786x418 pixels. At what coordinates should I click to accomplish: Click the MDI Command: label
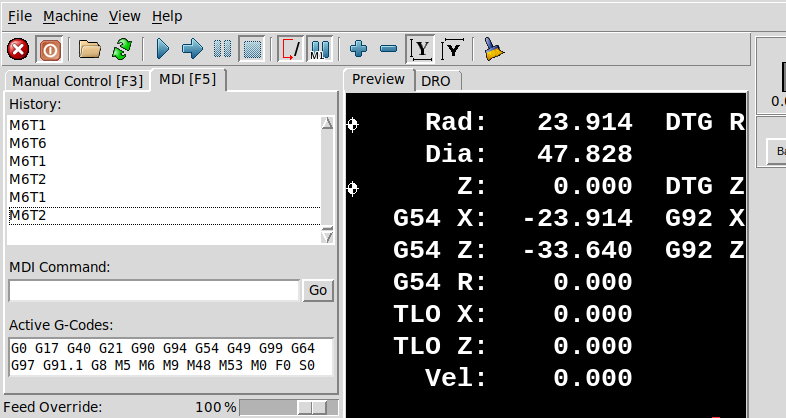click(x=60, y=268)
